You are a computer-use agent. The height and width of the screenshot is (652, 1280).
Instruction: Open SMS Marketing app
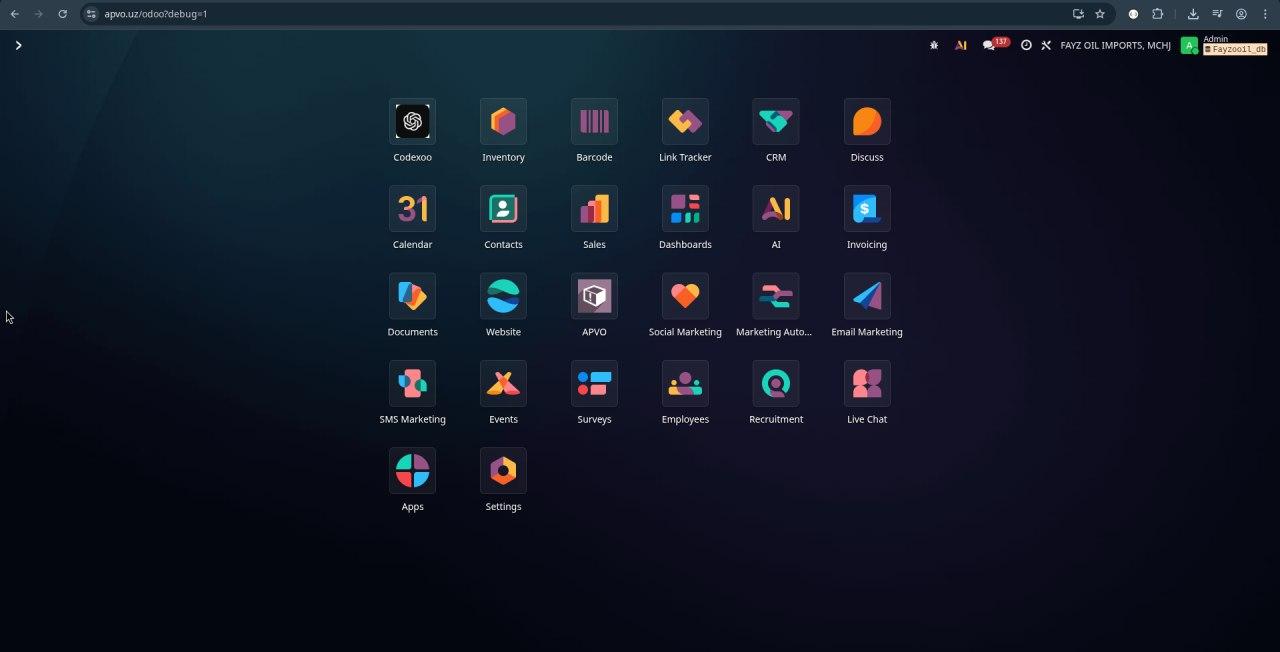pos(412,384)
